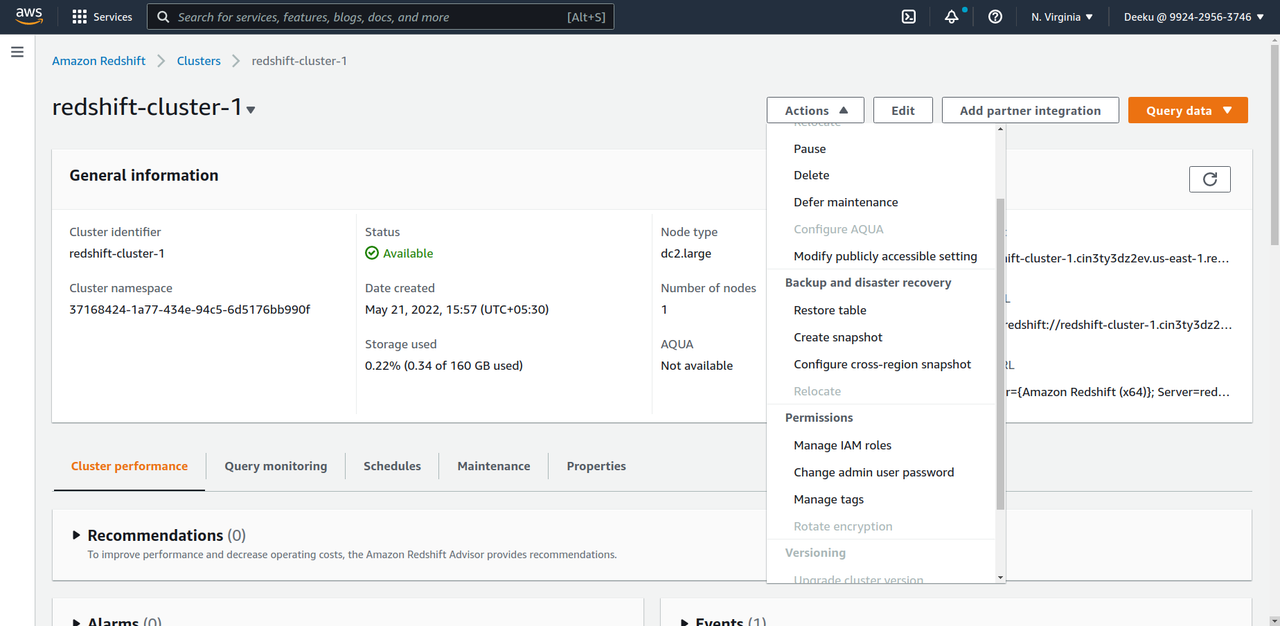This screenshot has height=626, width=1280.
Task: Refresh General information with reload icon
Action: point(1210,179)
